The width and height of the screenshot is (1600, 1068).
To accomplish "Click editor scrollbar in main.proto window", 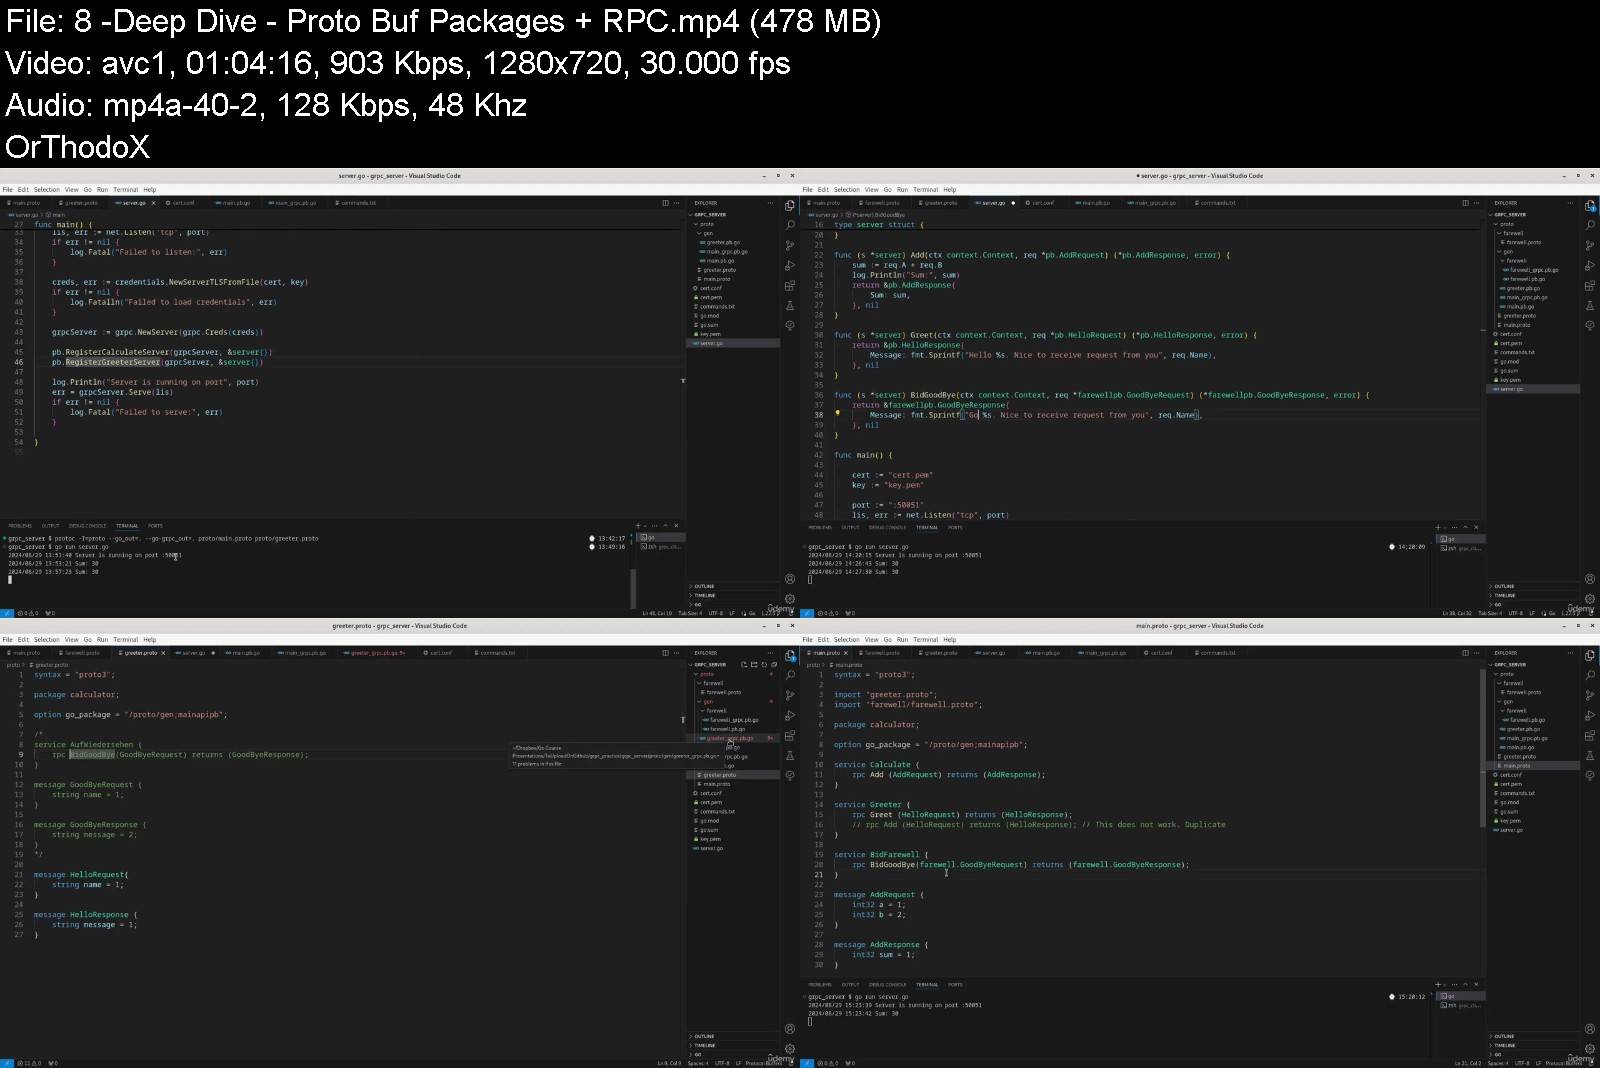I will (1482, 748).
